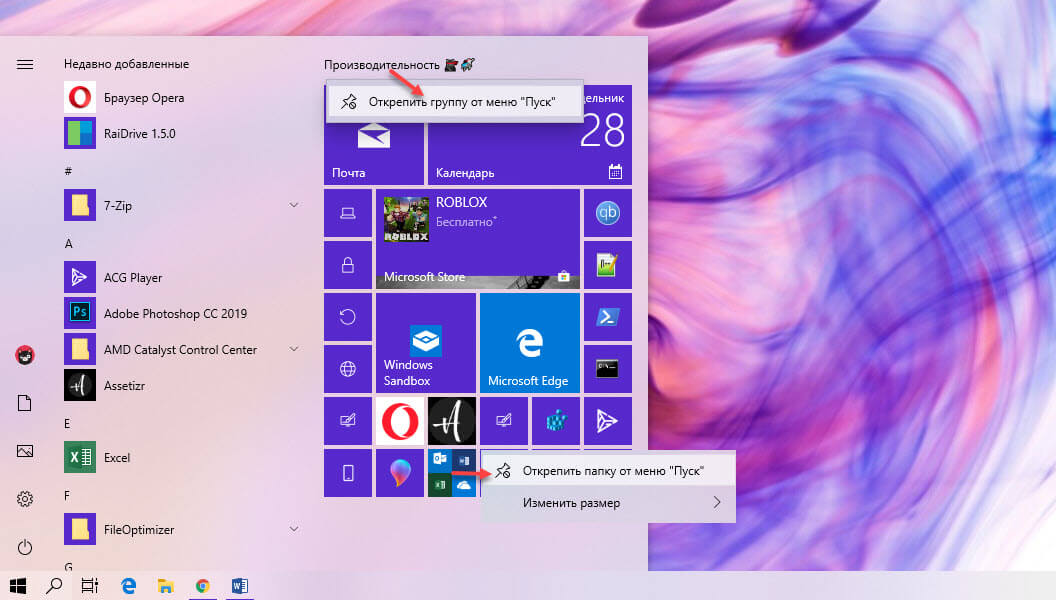Switch to Chrome on the taskbar

203,586
